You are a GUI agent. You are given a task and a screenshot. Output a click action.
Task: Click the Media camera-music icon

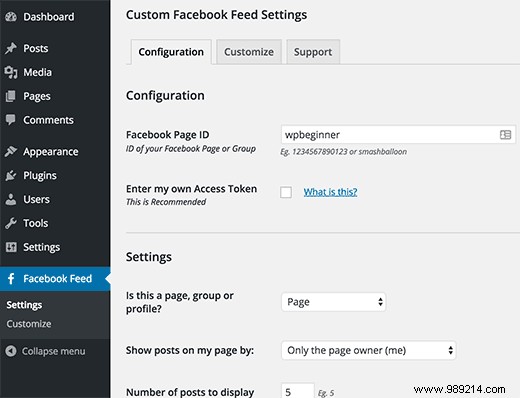click(11, 72)
